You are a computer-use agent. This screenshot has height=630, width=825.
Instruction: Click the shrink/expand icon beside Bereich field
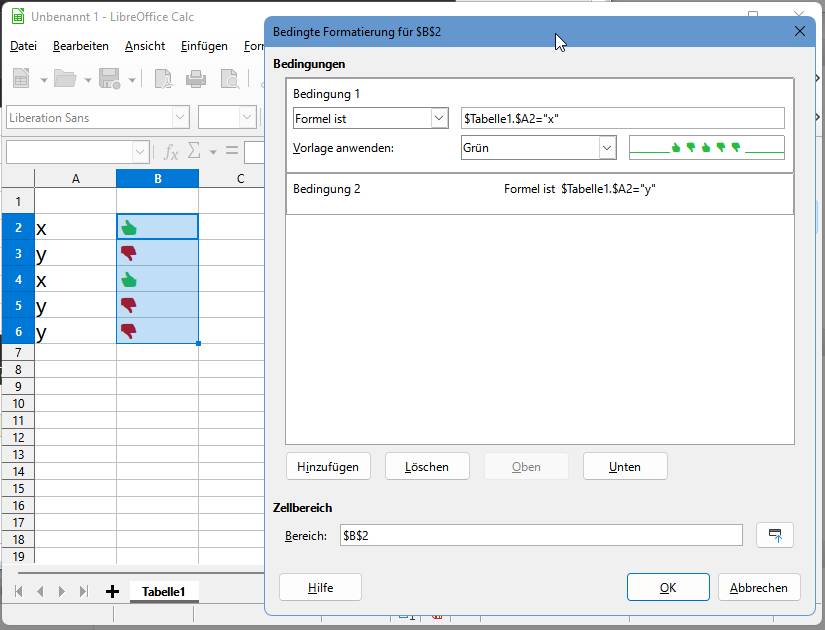click(774, 535)
